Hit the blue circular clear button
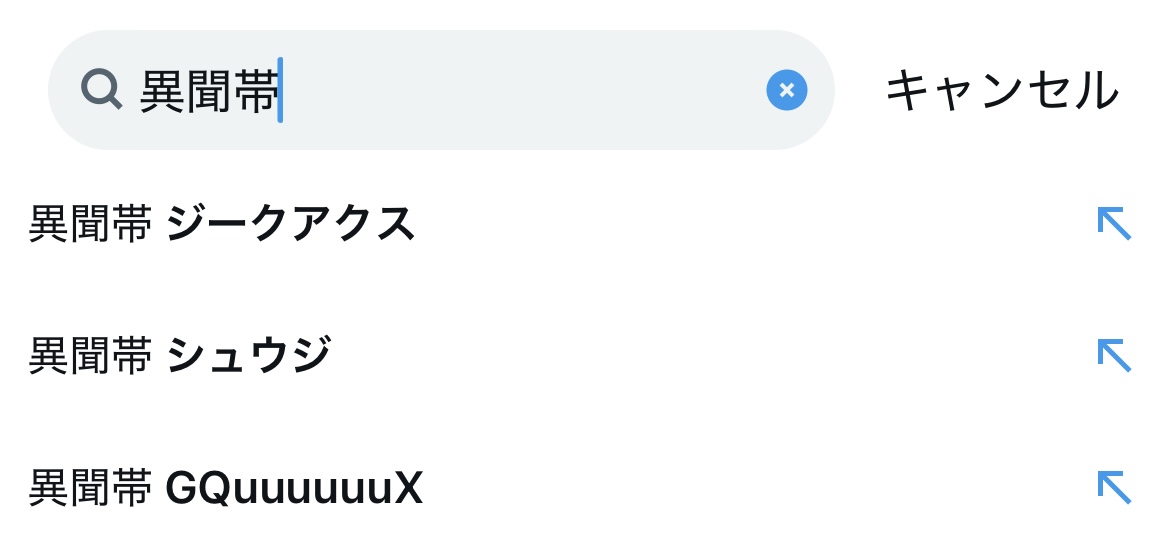 tap(786, 90)
